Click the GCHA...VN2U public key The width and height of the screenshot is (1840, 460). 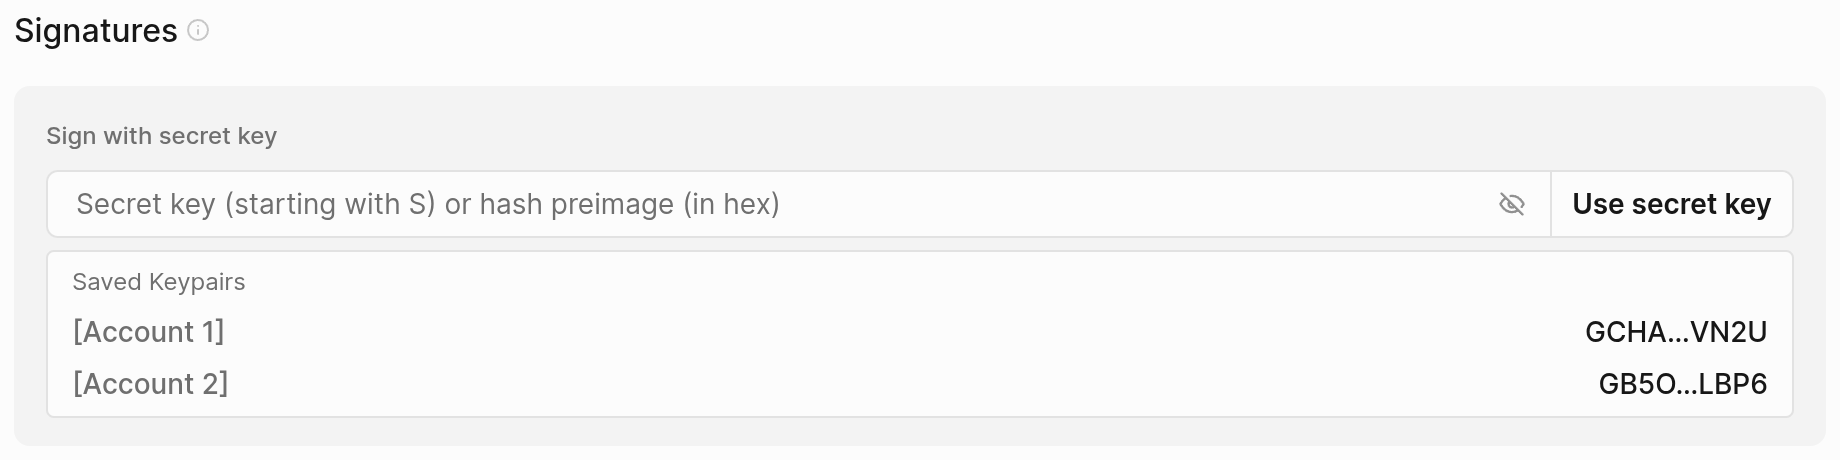[x=1676, y=332]
